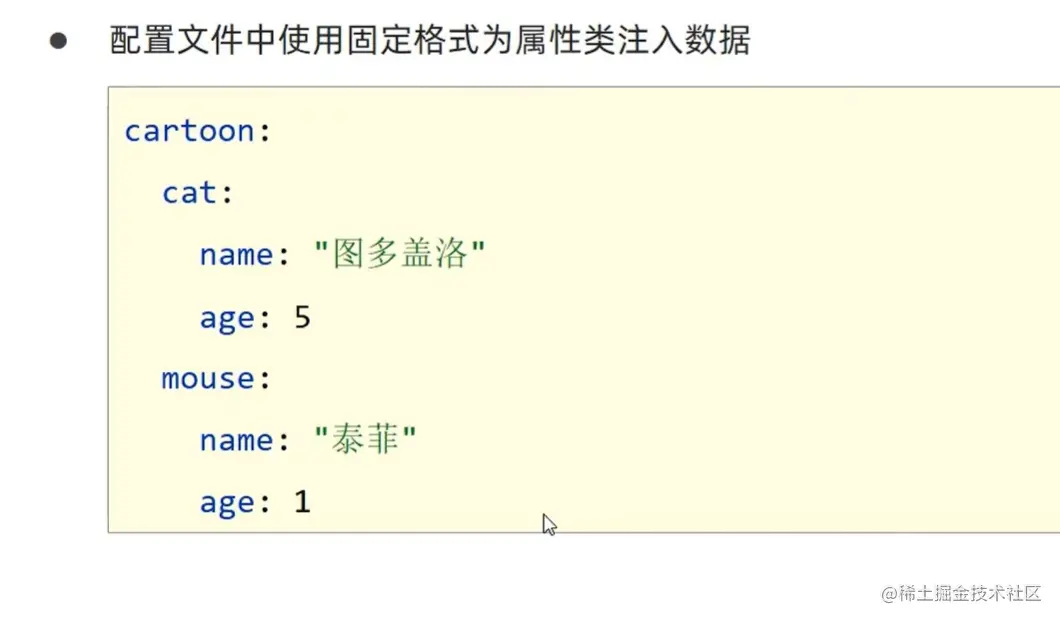Click the 'cat:' key in the YAML
This screenshot has width=1060, height=622.
(197, 193)
